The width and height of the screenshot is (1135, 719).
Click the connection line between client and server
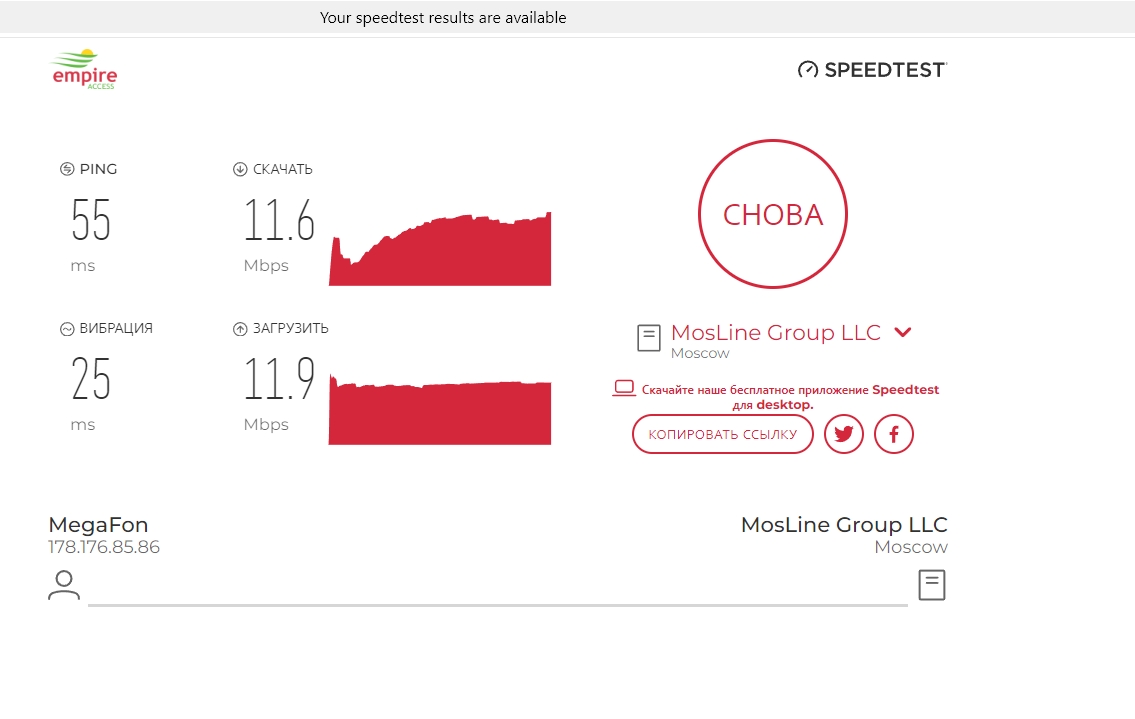click(x=498, y=605)
